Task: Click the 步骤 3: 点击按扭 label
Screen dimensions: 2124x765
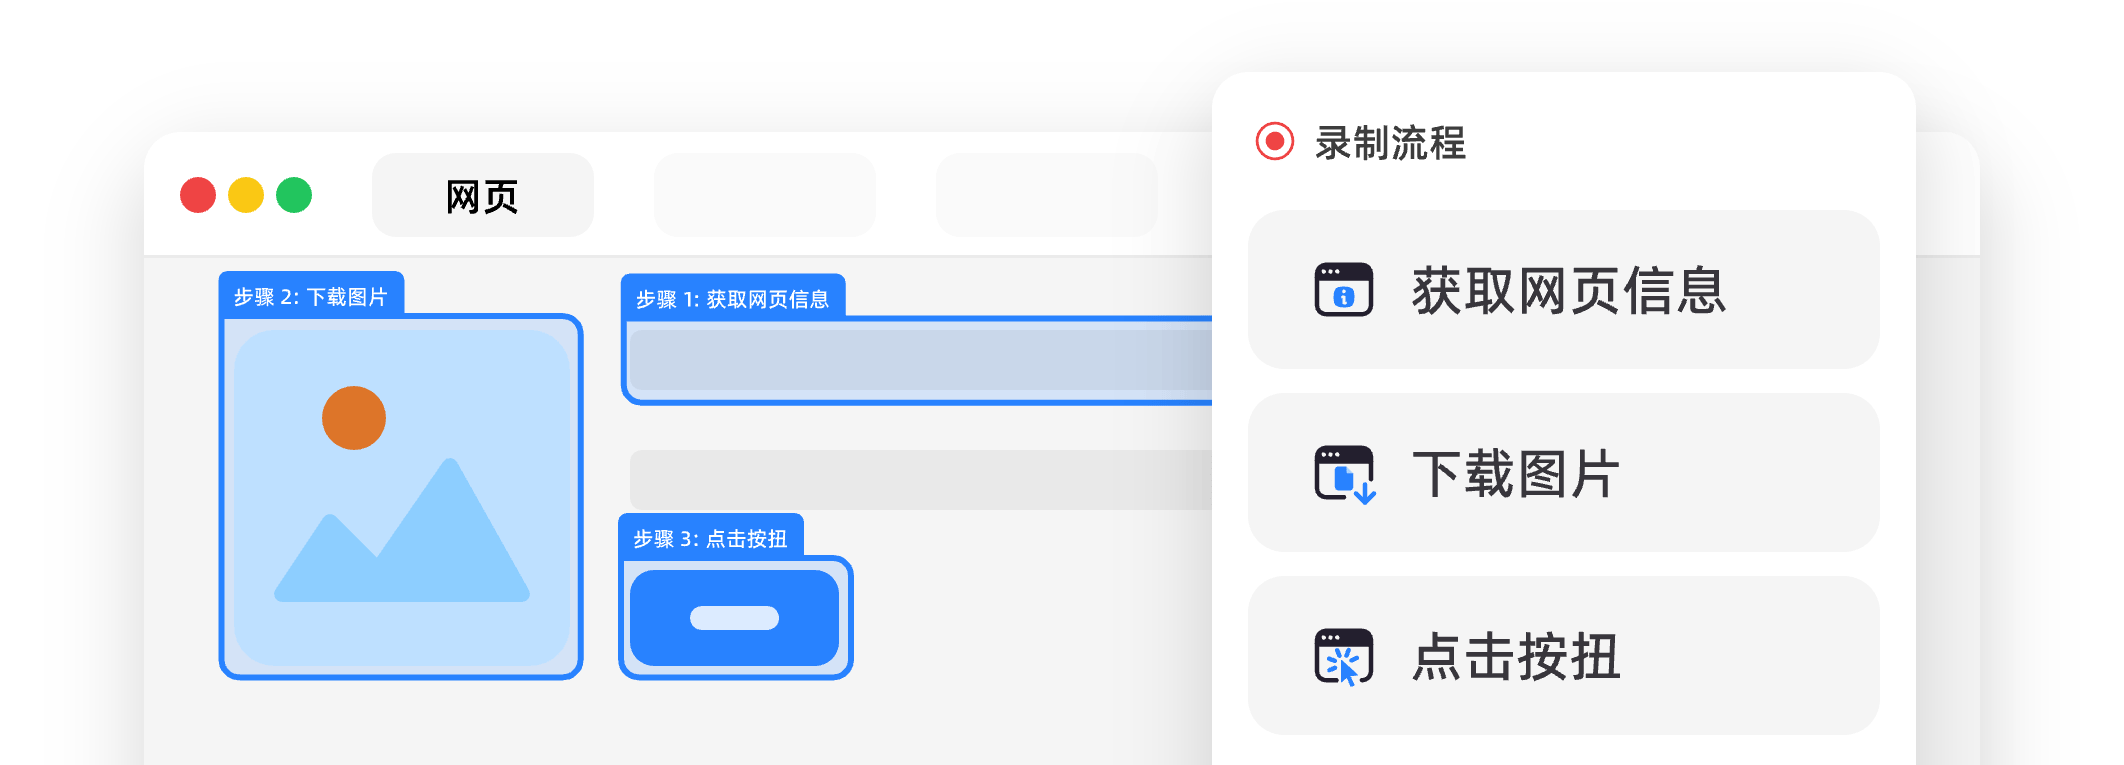Action: click(x=711, y=538)
